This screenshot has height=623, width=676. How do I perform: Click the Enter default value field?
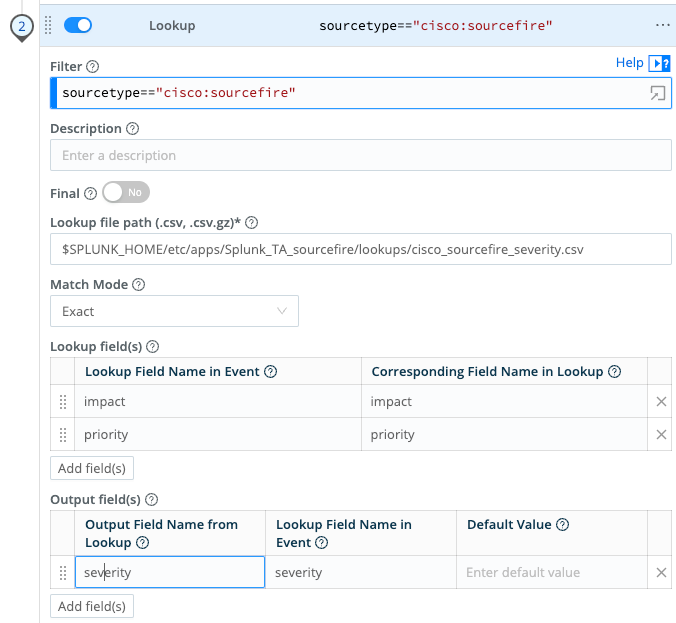(552, 572)
